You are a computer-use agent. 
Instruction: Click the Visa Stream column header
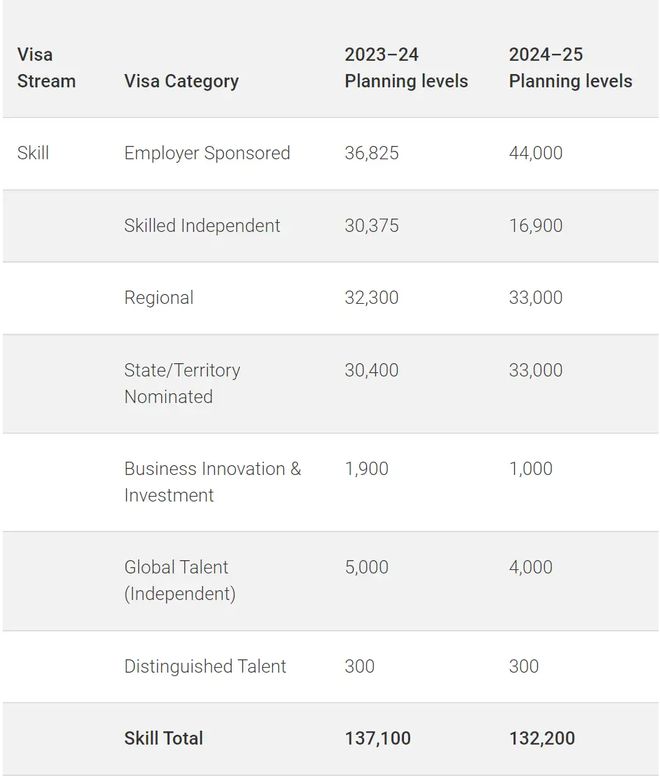coord(46,68)
